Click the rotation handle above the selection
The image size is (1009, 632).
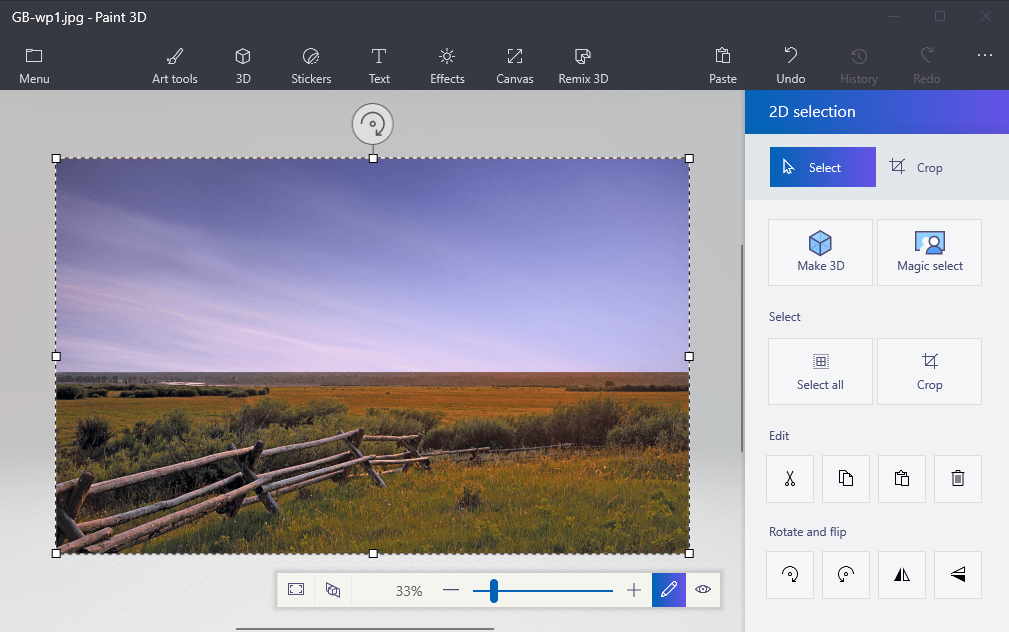coord(373,124)
